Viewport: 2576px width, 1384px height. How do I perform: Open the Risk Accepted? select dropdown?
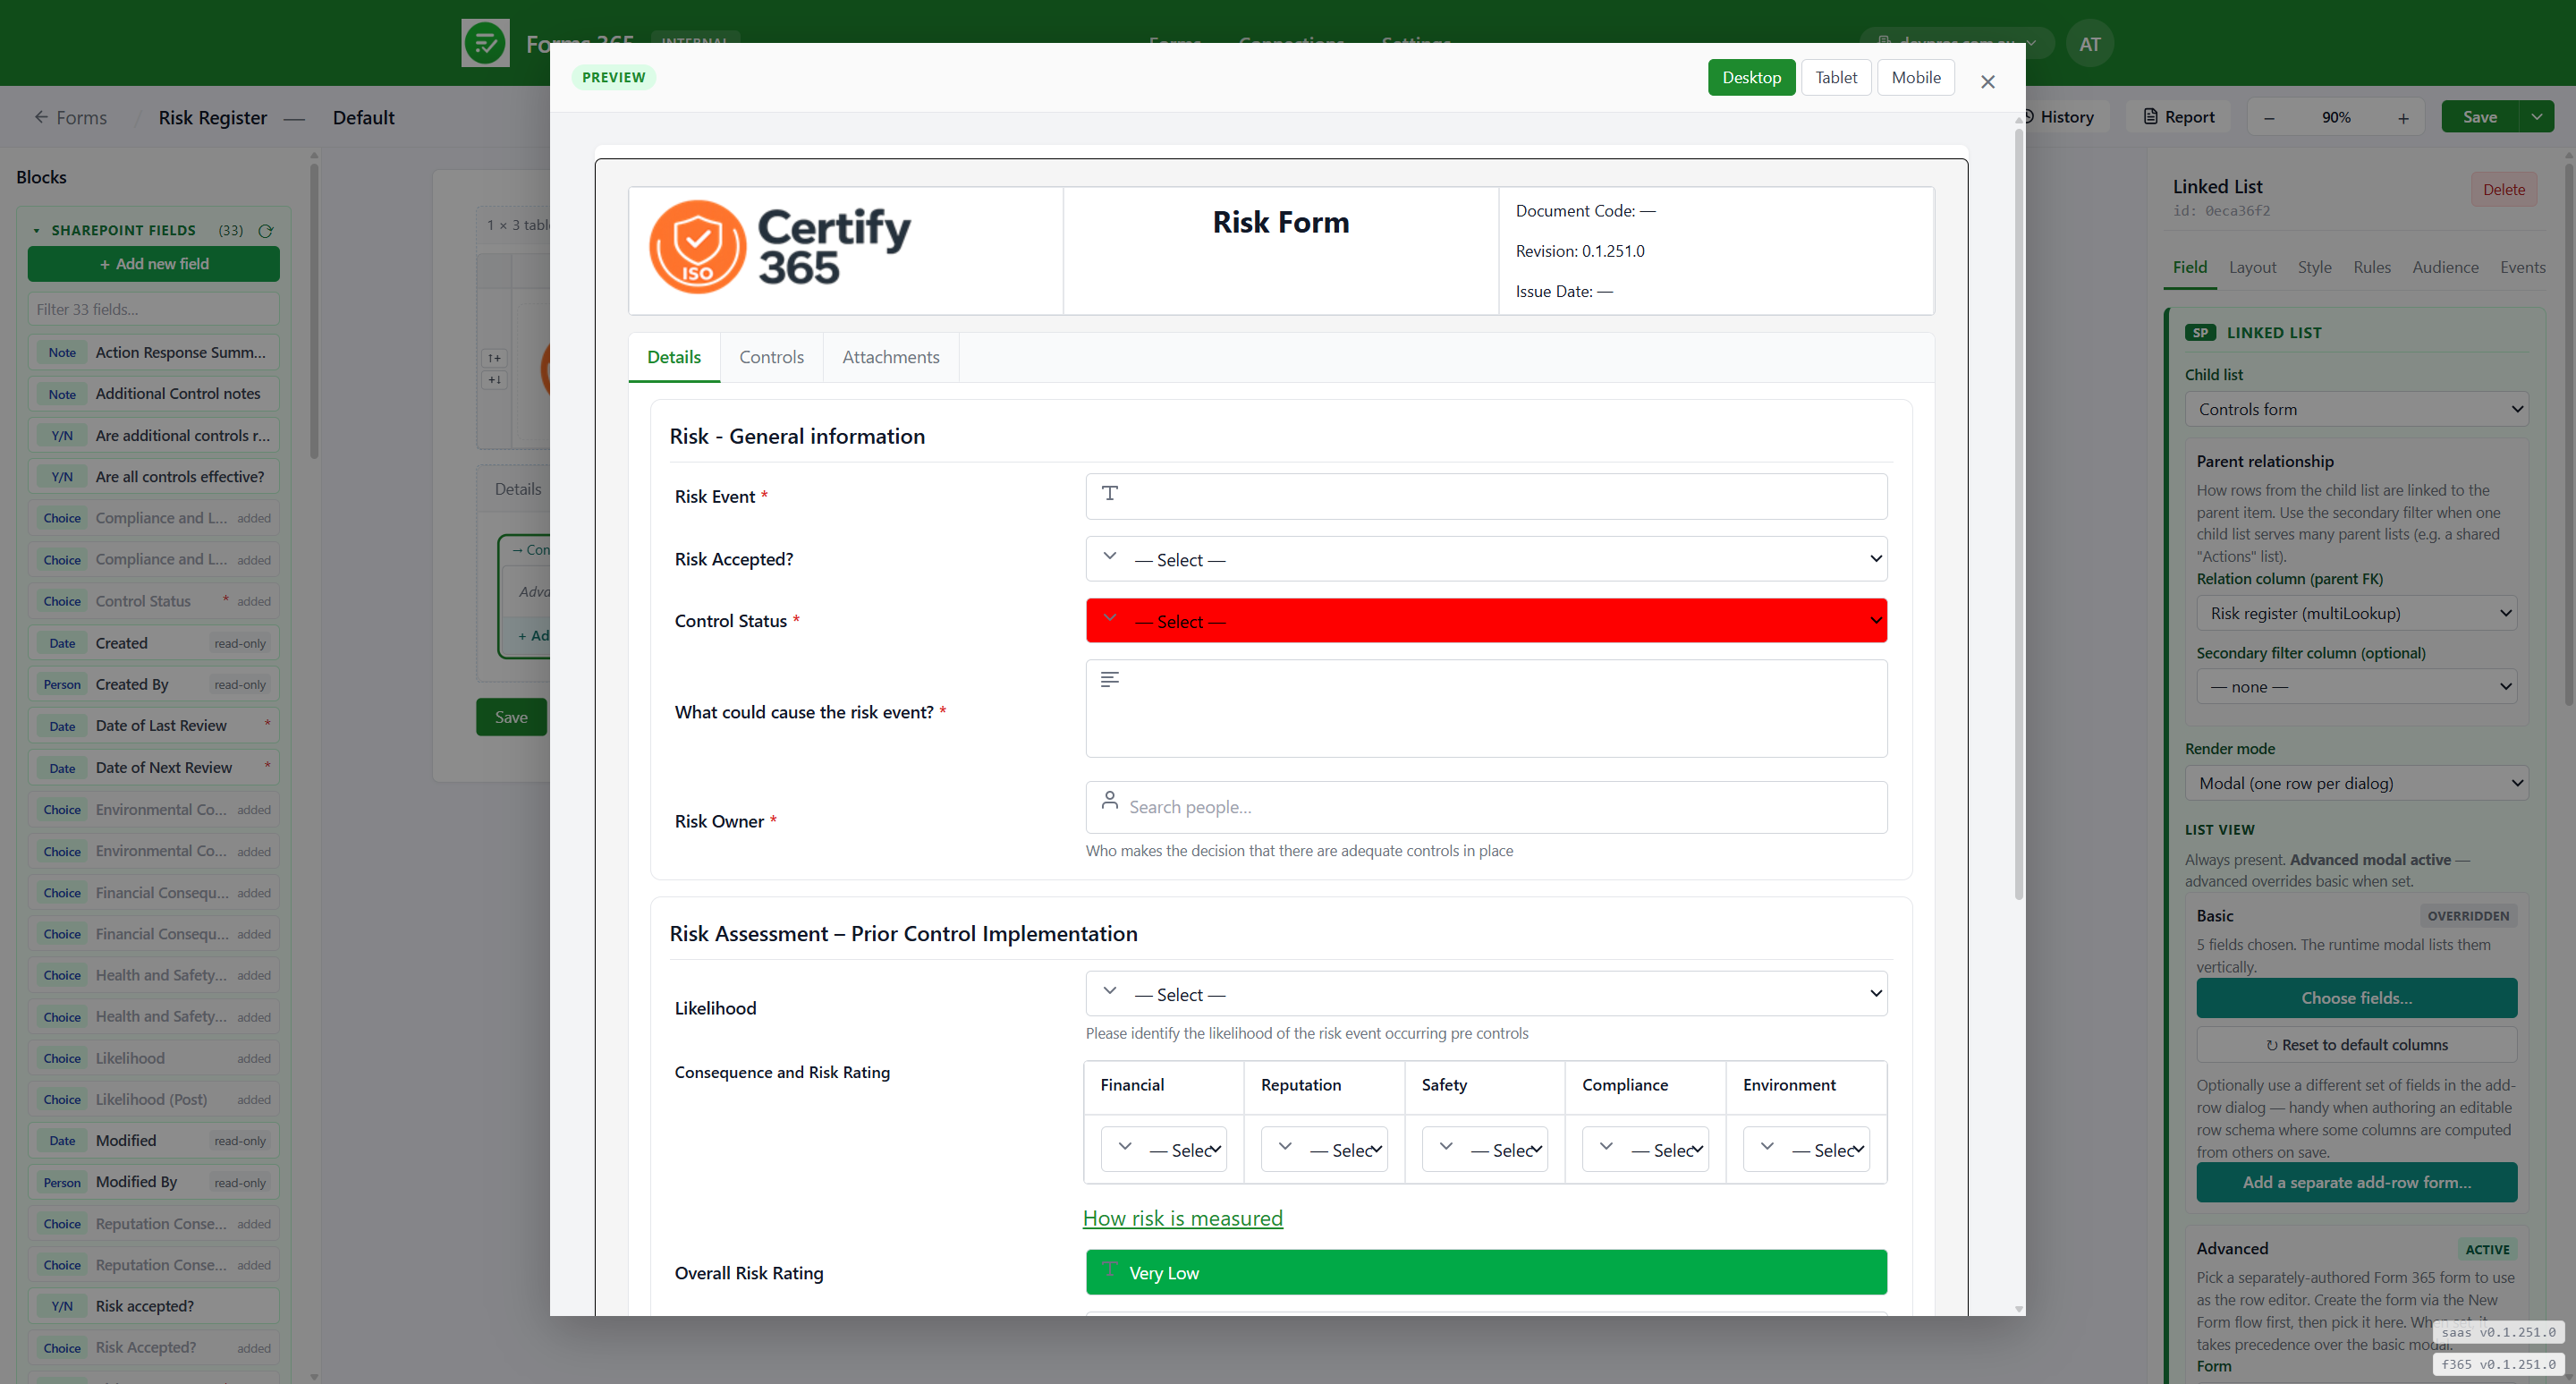click(1486, 559)
